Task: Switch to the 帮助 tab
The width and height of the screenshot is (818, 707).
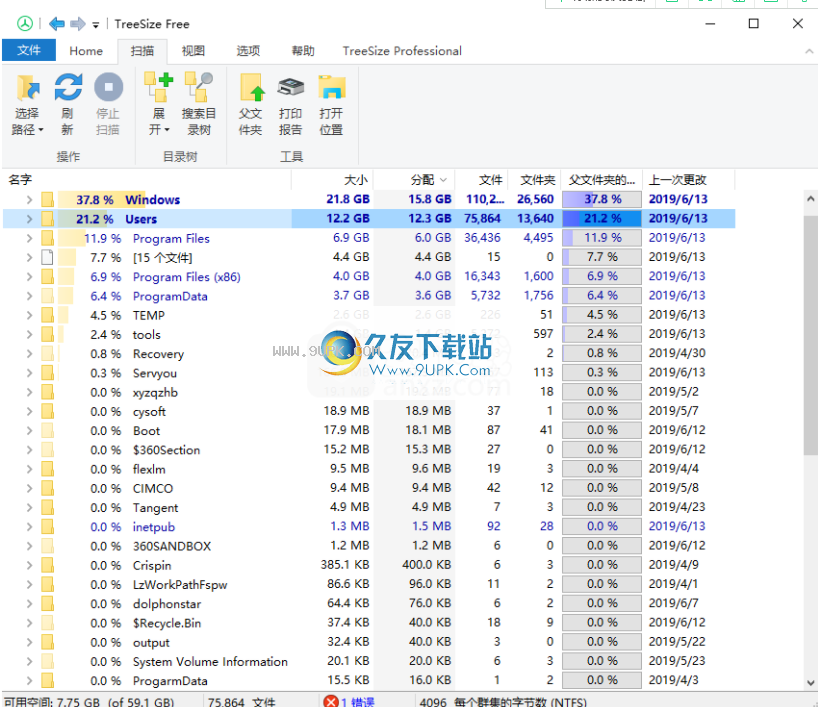Action: tap(303, 51)
